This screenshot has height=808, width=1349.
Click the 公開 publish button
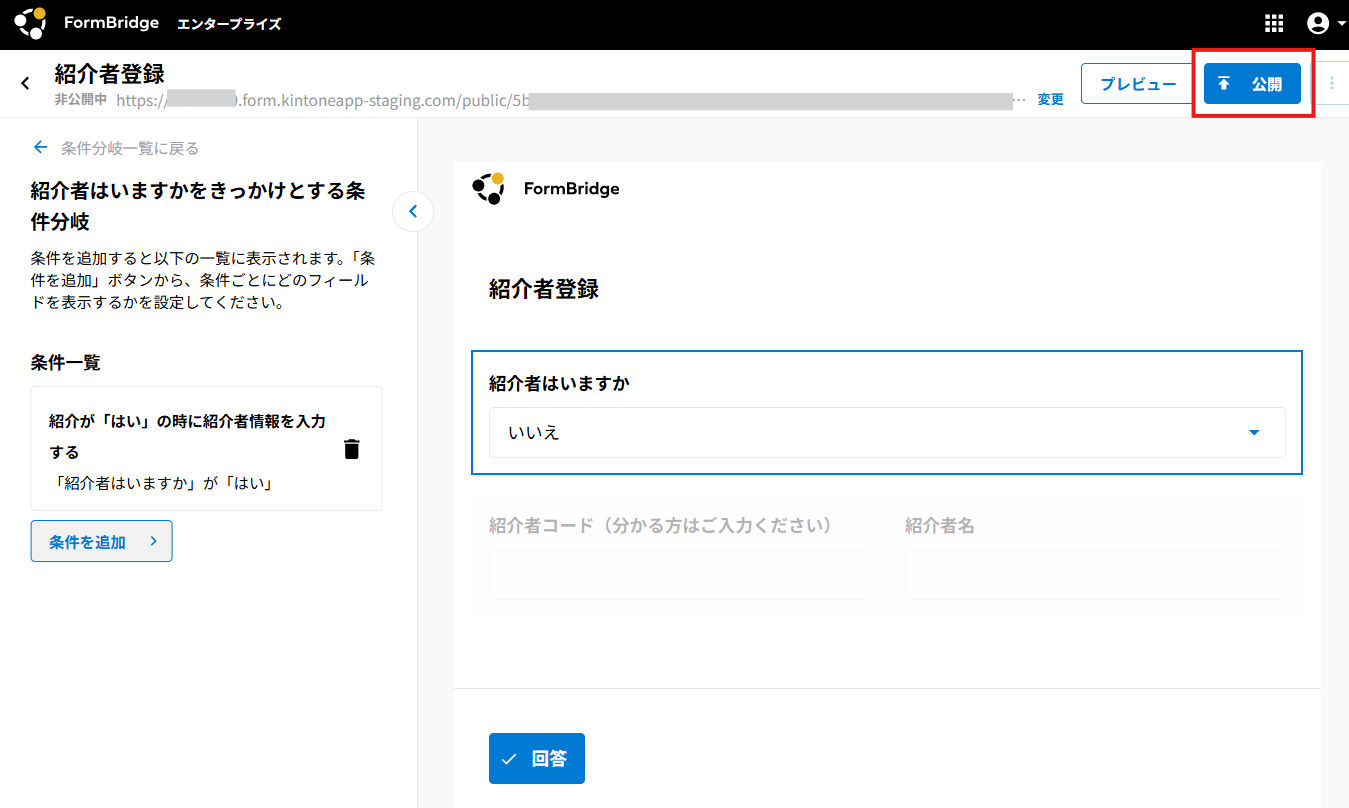pos(1252,84)
